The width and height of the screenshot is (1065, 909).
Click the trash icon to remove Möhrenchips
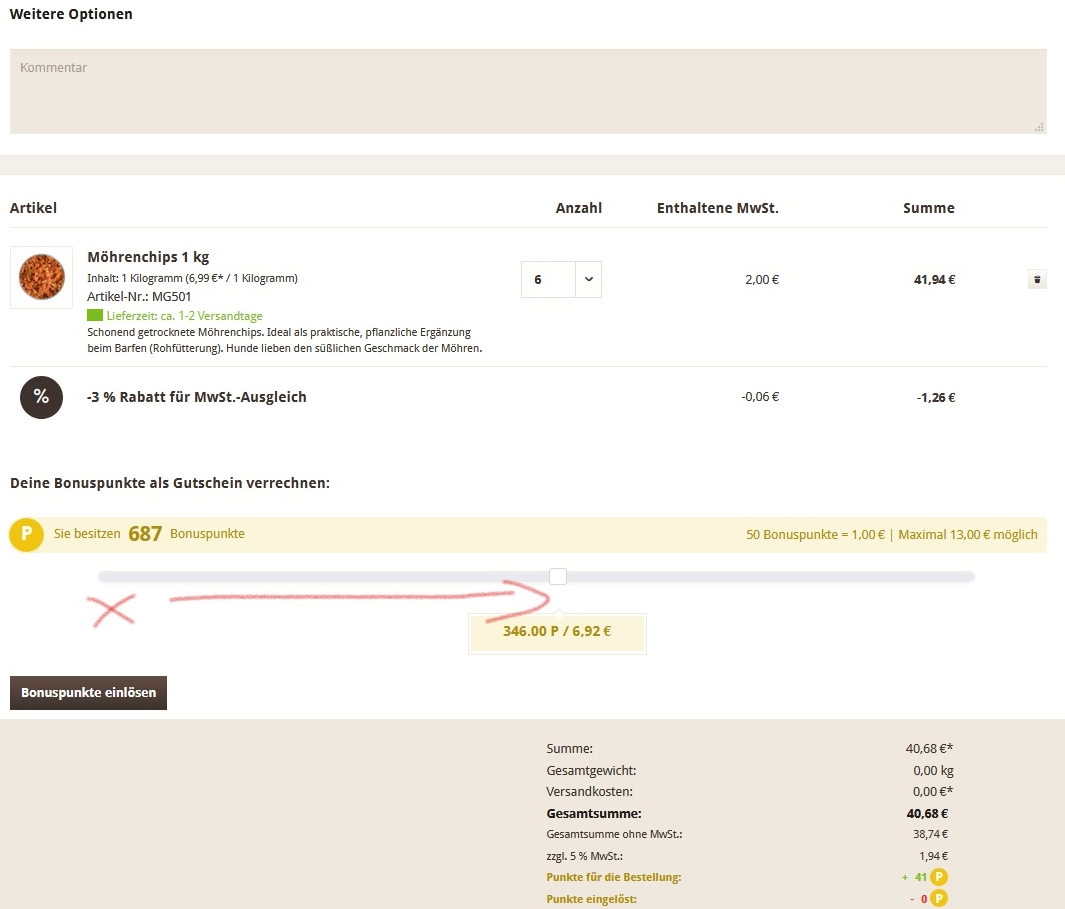(1036, 279)
